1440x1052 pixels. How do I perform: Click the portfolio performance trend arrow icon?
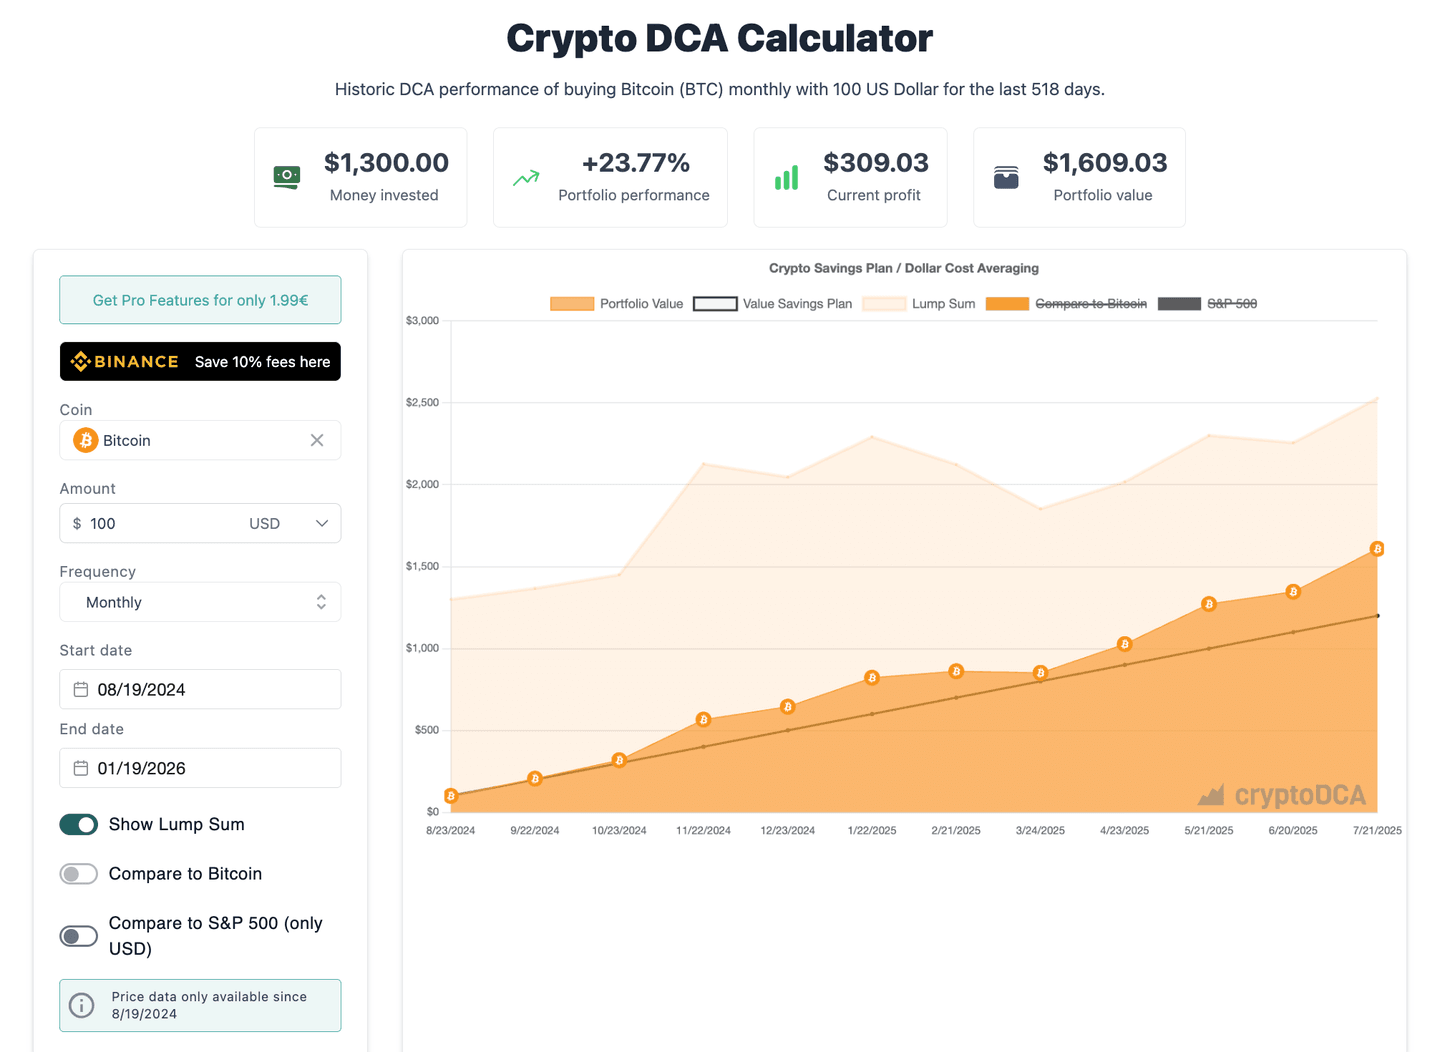526,176
